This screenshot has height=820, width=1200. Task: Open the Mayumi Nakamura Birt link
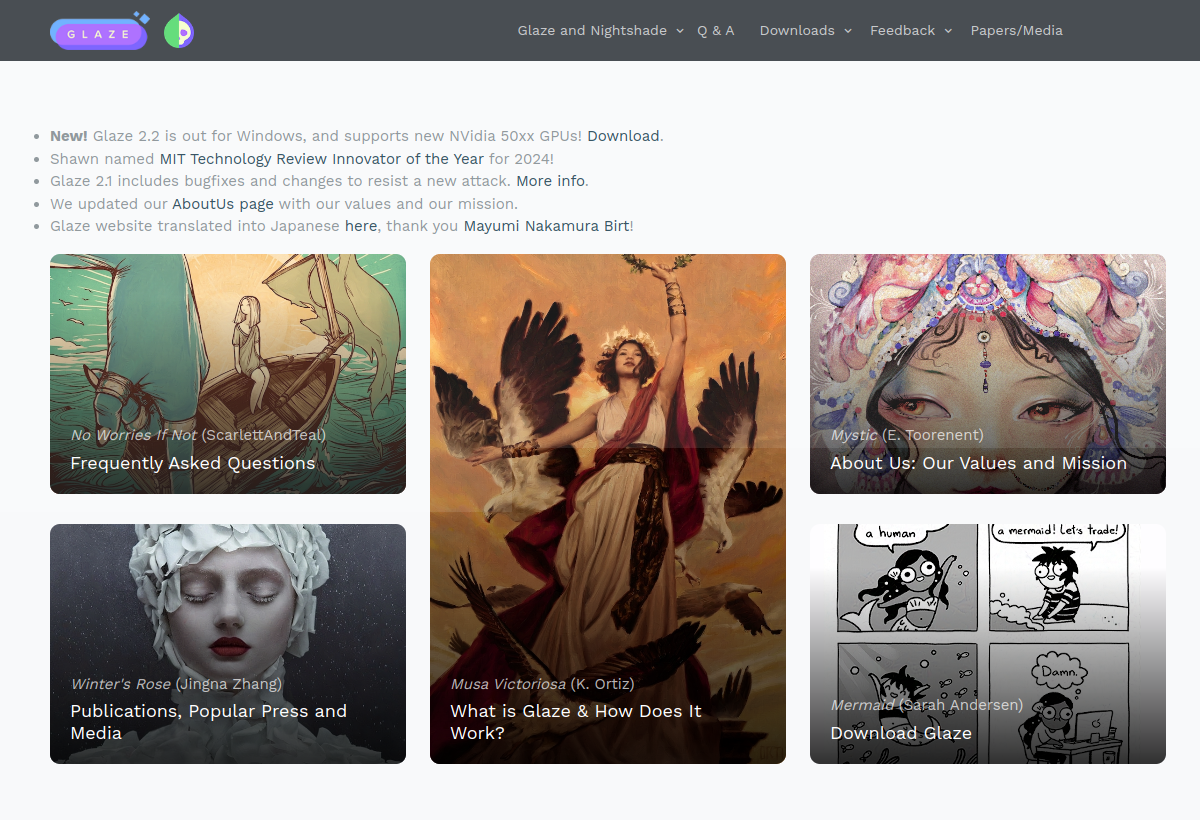547,226
